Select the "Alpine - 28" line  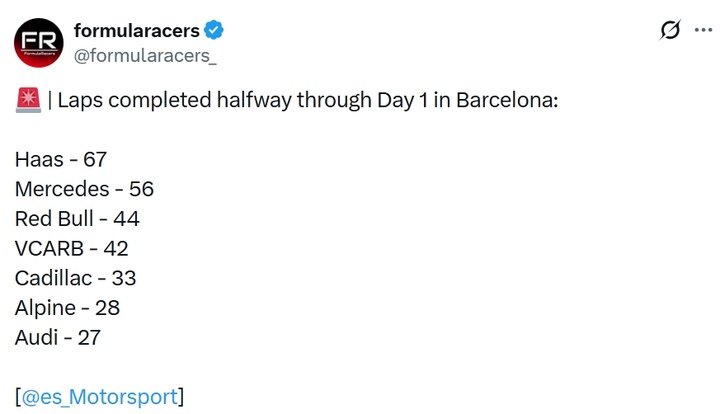(67, 308)
